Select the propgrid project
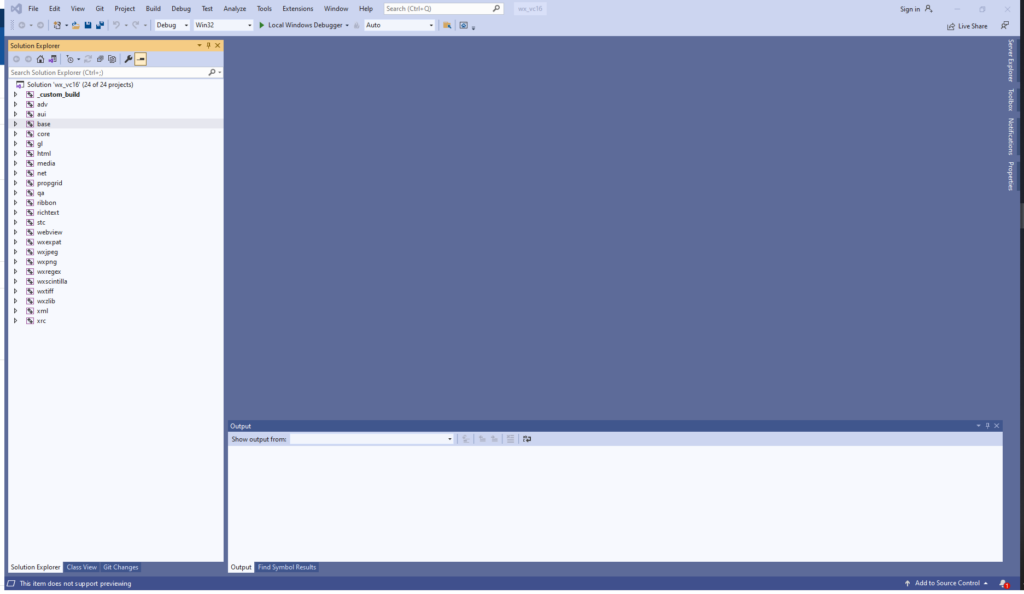The height and width of the screenshot is (594, 1024). pos(50,183)
